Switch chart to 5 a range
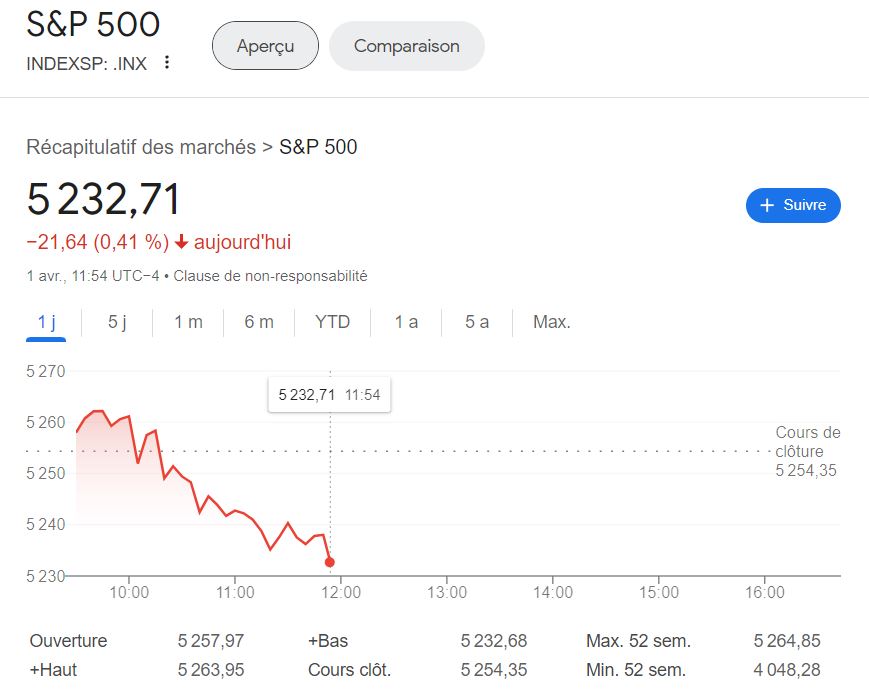This screenshot has height=700, width=869. (477, 322)
